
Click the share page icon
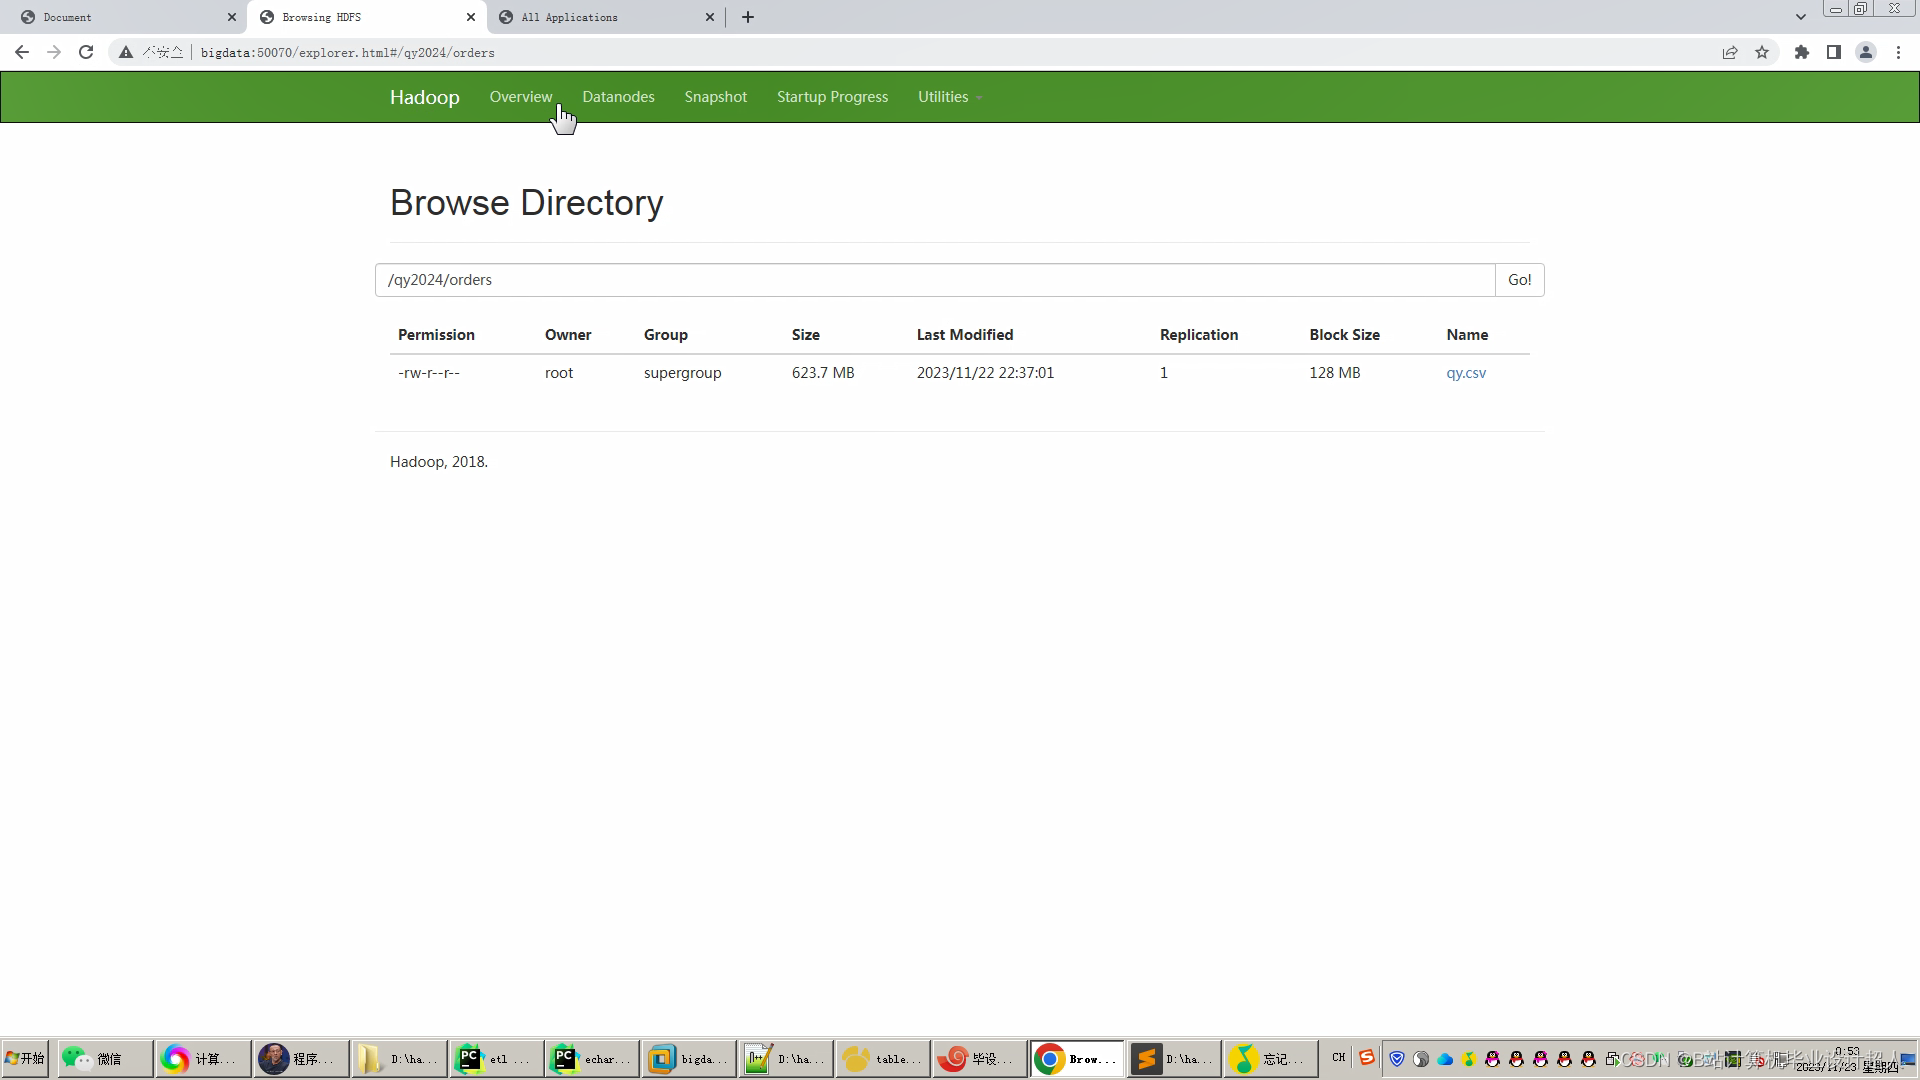[1730, 52]
